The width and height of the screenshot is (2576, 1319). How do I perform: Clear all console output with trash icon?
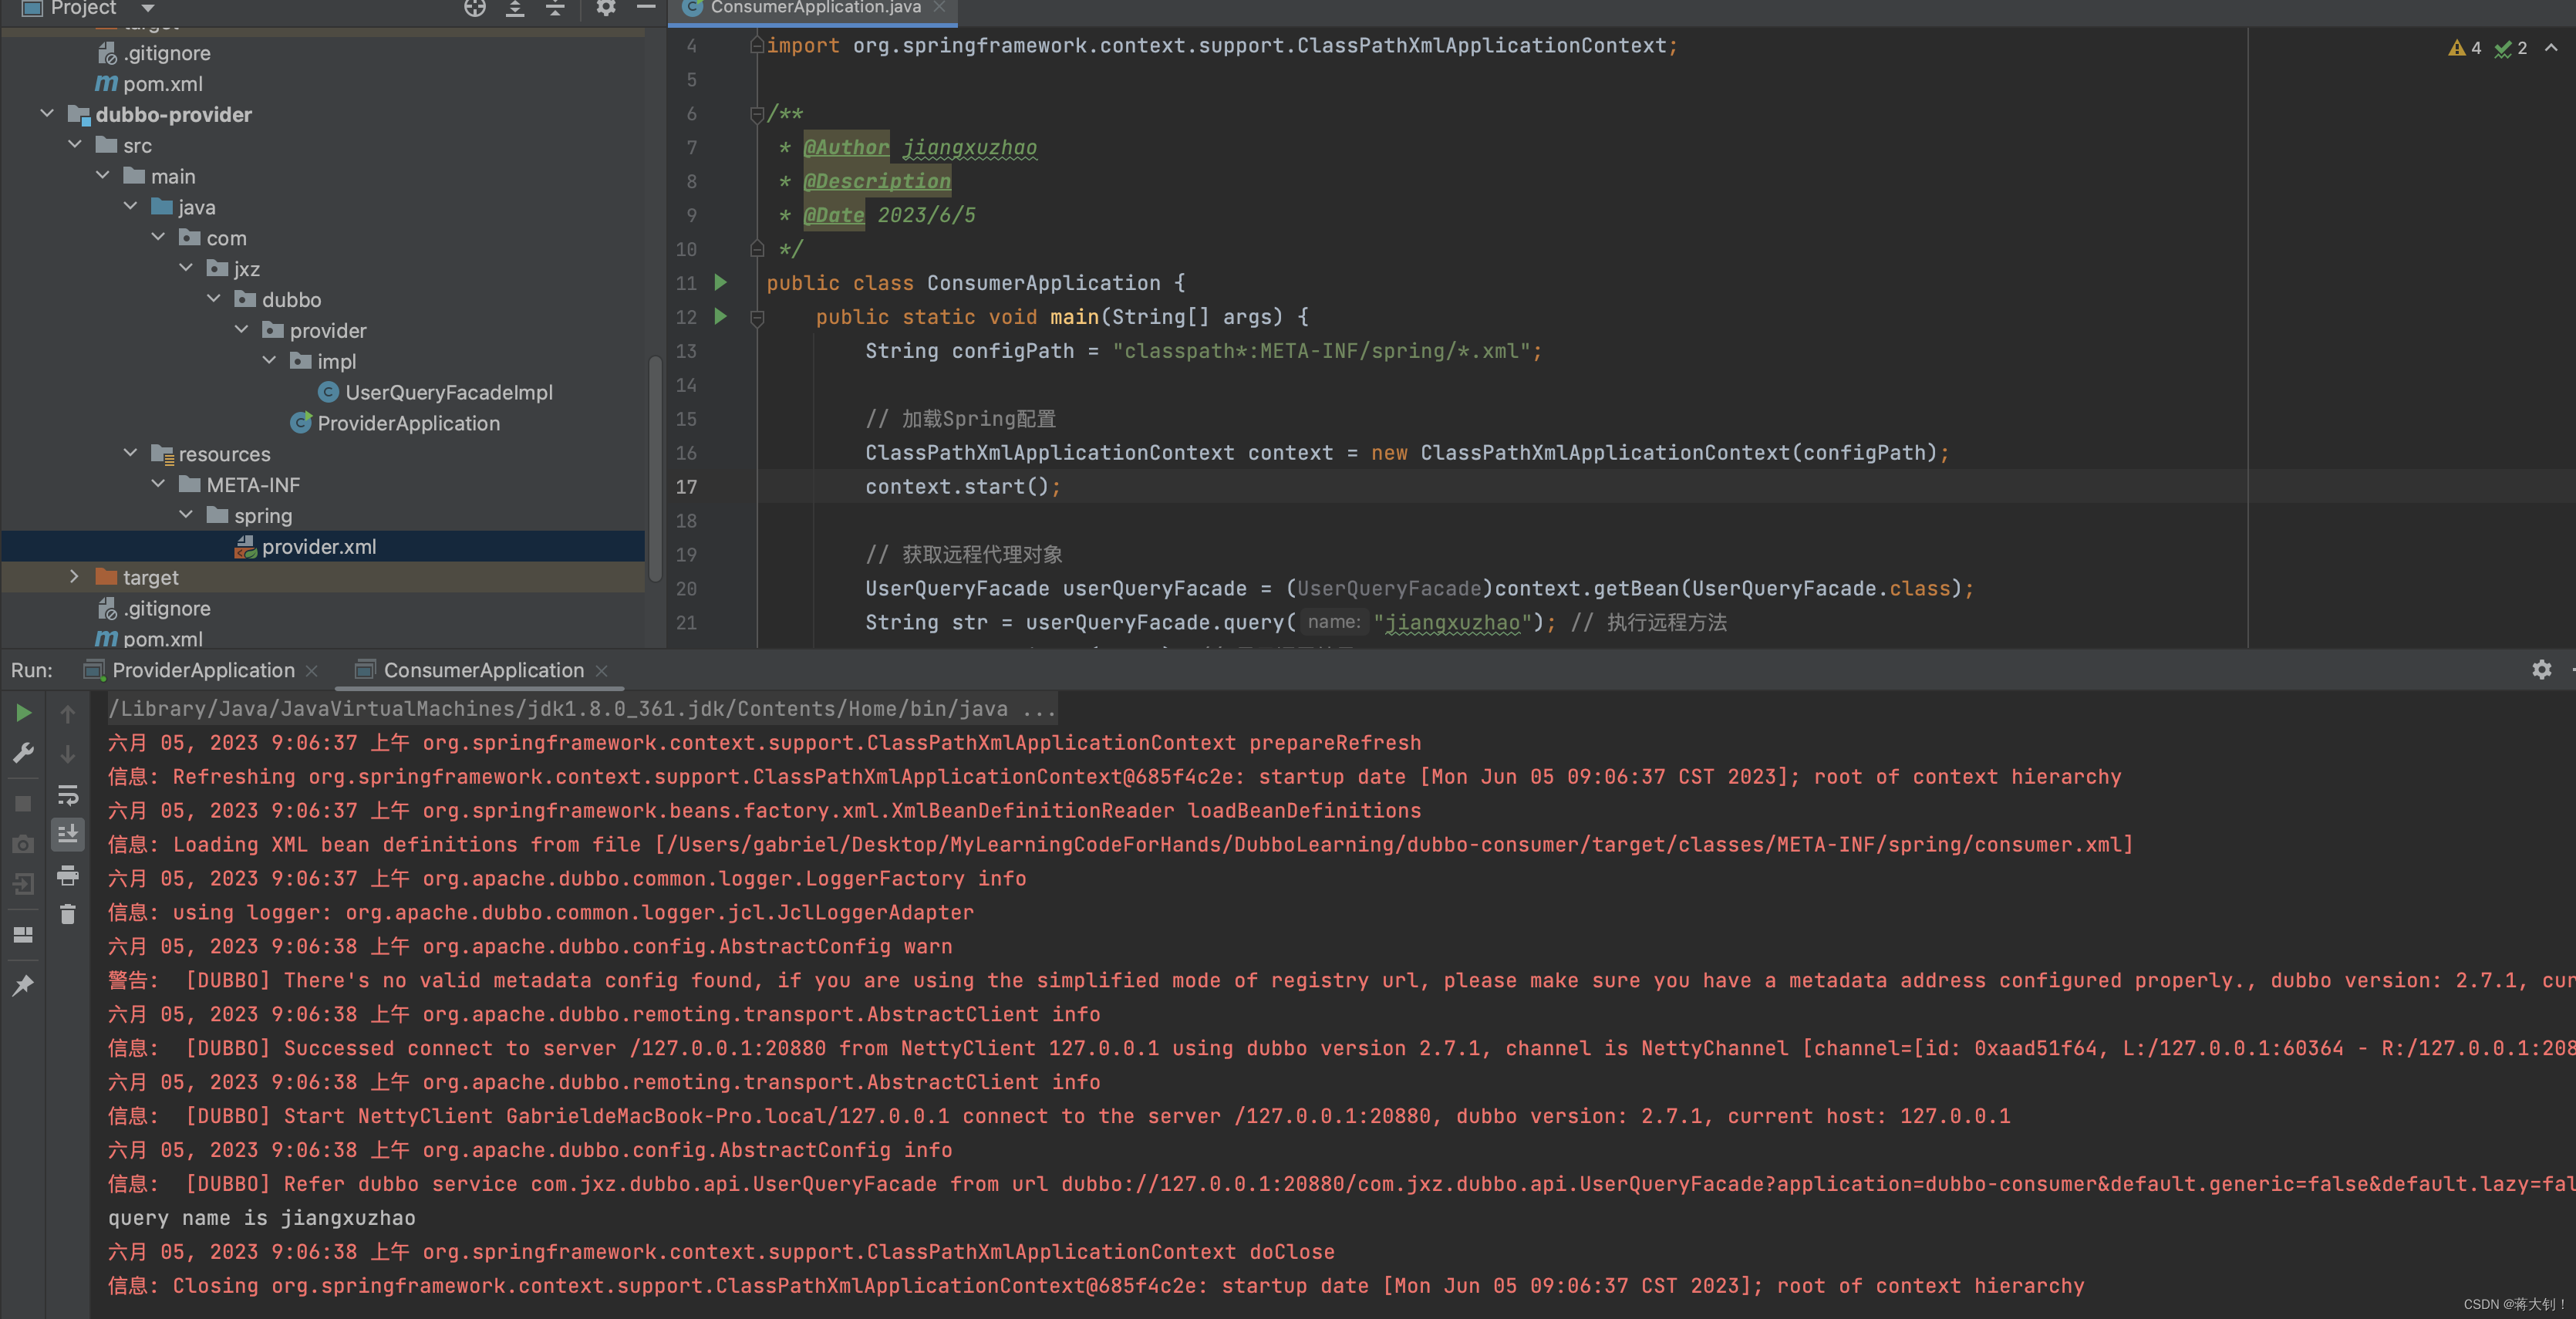pyautogui.click(x=68, y=914)
